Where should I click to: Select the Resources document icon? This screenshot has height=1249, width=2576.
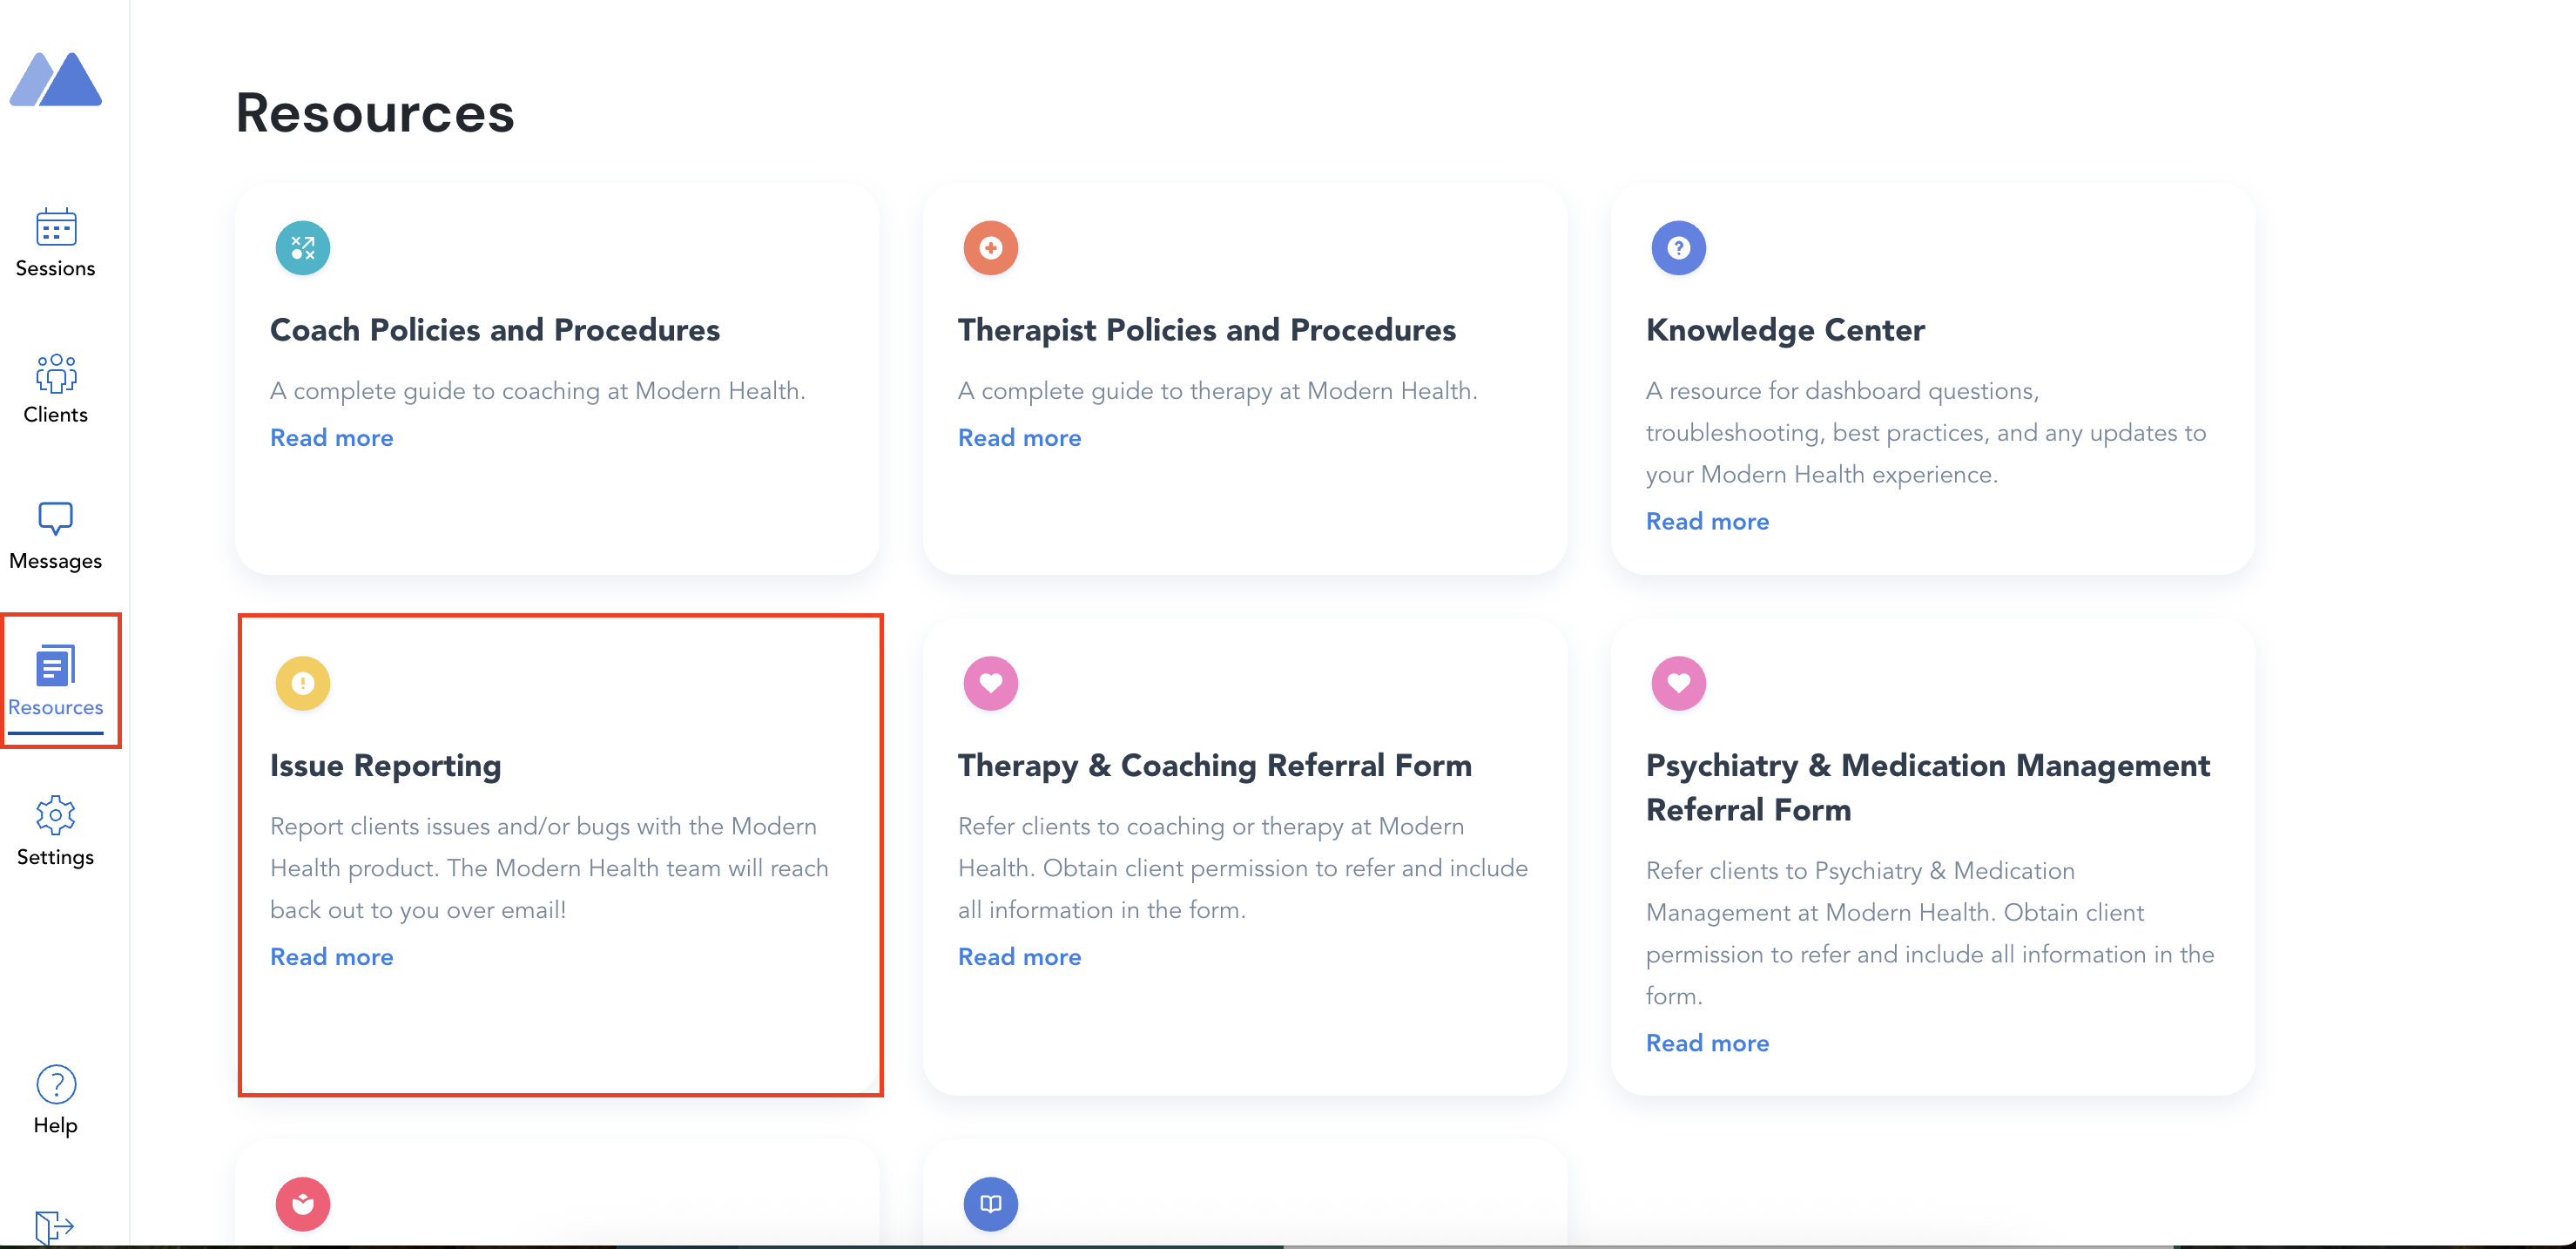[56, 666]
